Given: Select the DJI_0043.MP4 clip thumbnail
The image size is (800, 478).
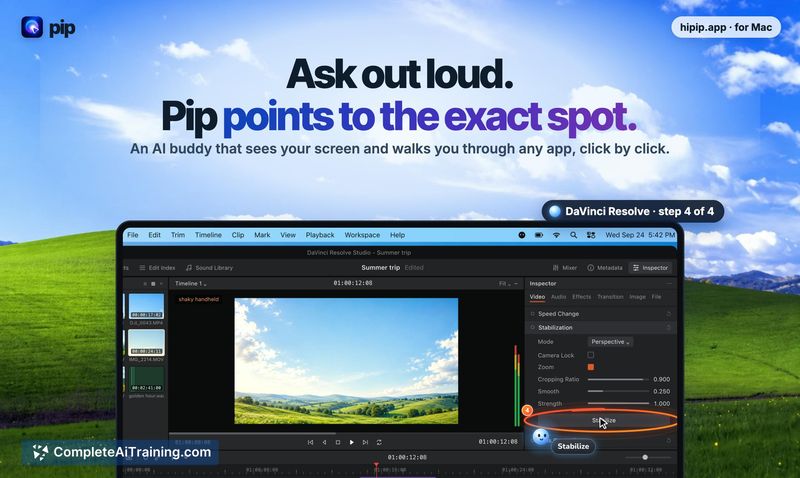Looking at the screenshot, I should coord(146,306).
